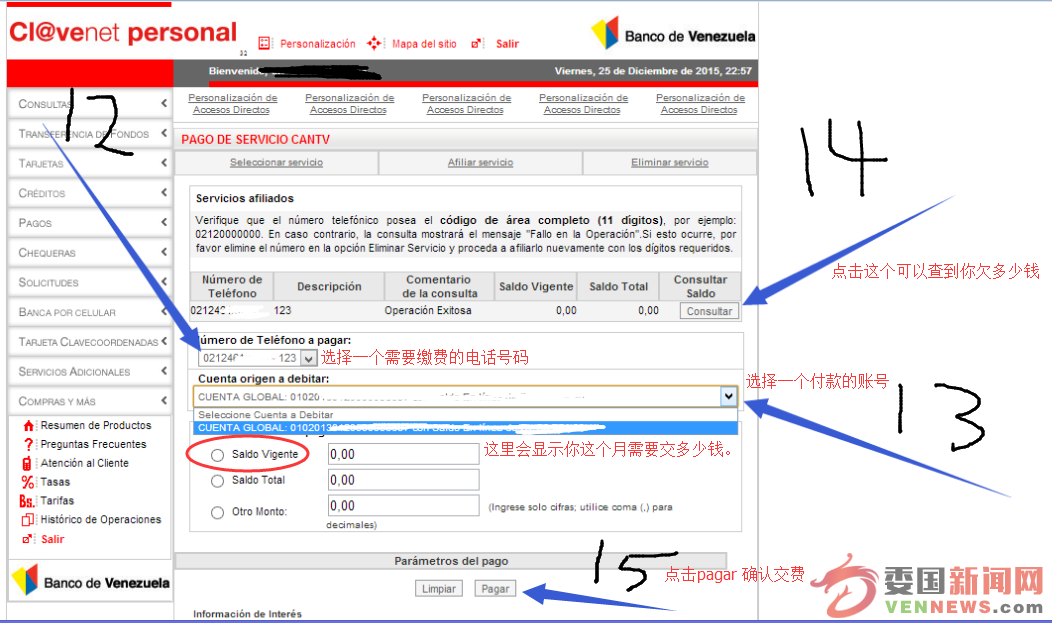Choose 'Seleccione Cuenta a Debitar' list option
This screenshot has width=1052, height=623.
[465, 414]
